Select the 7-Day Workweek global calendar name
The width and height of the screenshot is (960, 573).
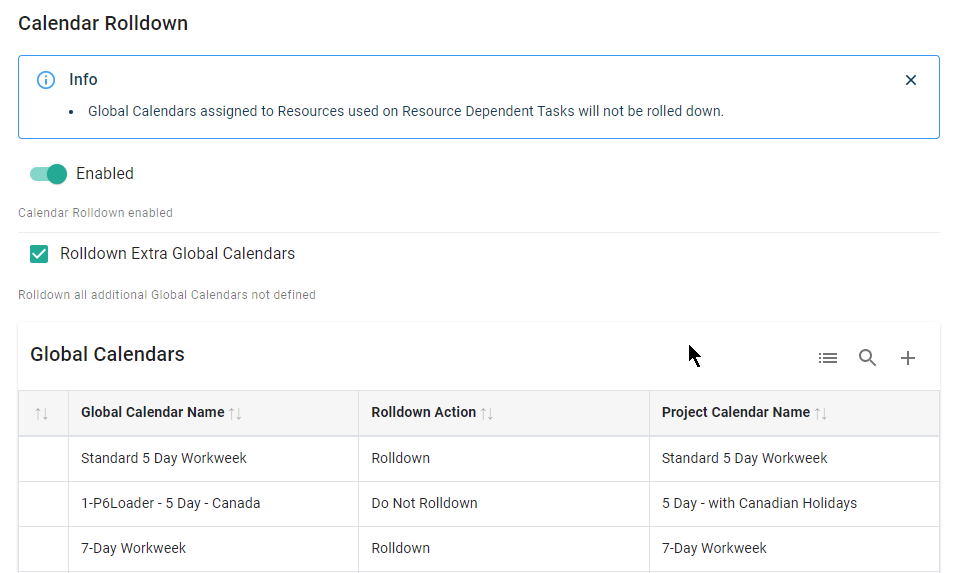[x=134, y=548]
